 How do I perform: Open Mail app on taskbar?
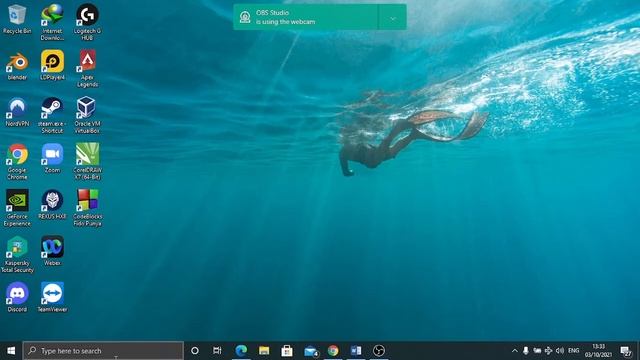310,351
